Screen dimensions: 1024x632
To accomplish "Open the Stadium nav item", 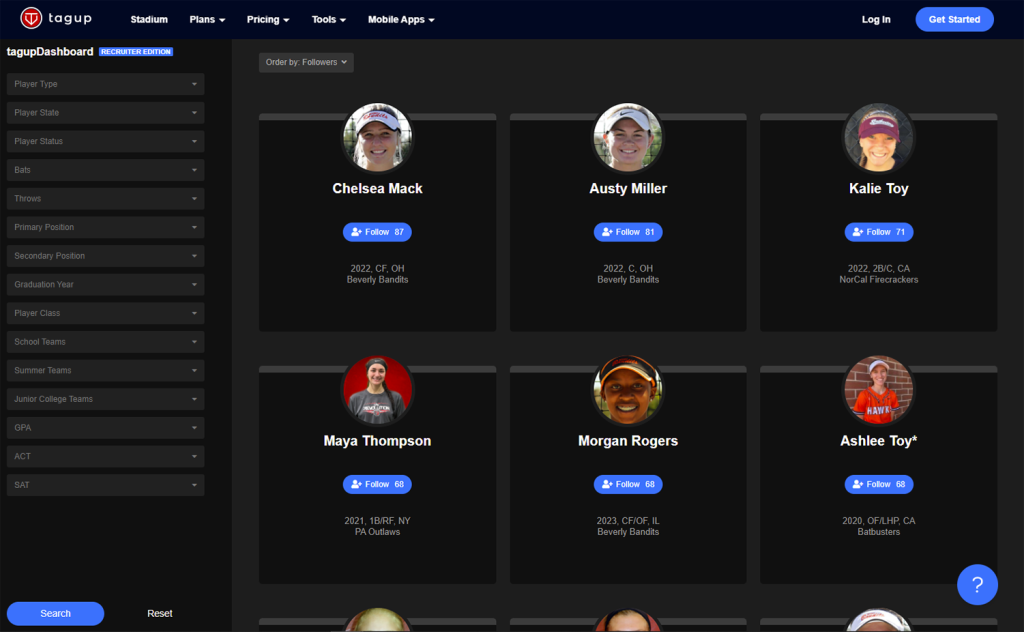I will pyautogui.click(x=149, y=20).
